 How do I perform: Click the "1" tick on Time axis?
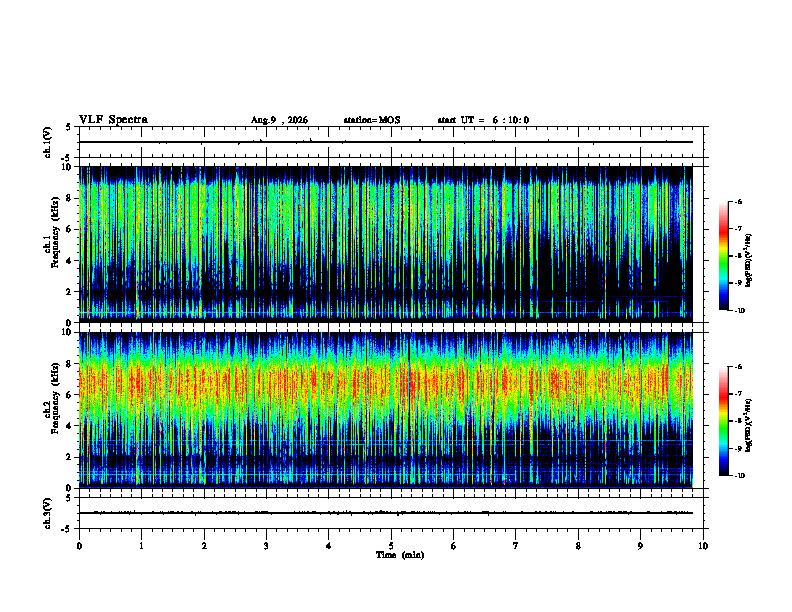pyautogui.click(x=141, y=546)
